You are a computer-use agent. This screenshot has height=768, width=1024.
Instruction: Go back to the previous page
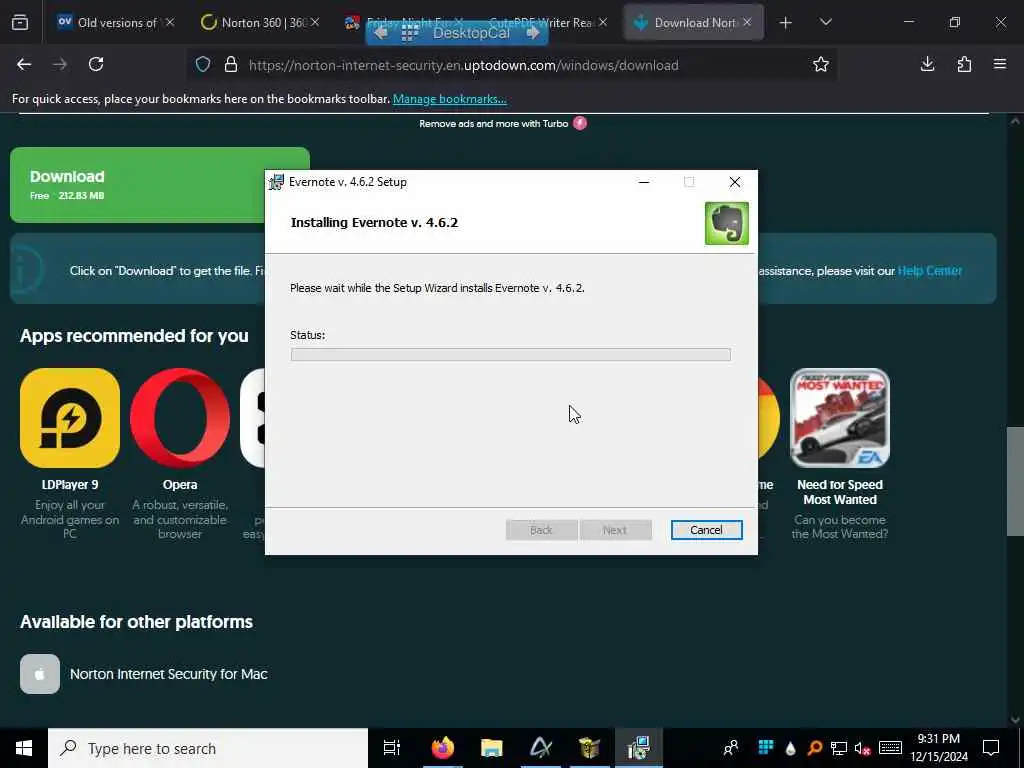(x=24, y=64)
